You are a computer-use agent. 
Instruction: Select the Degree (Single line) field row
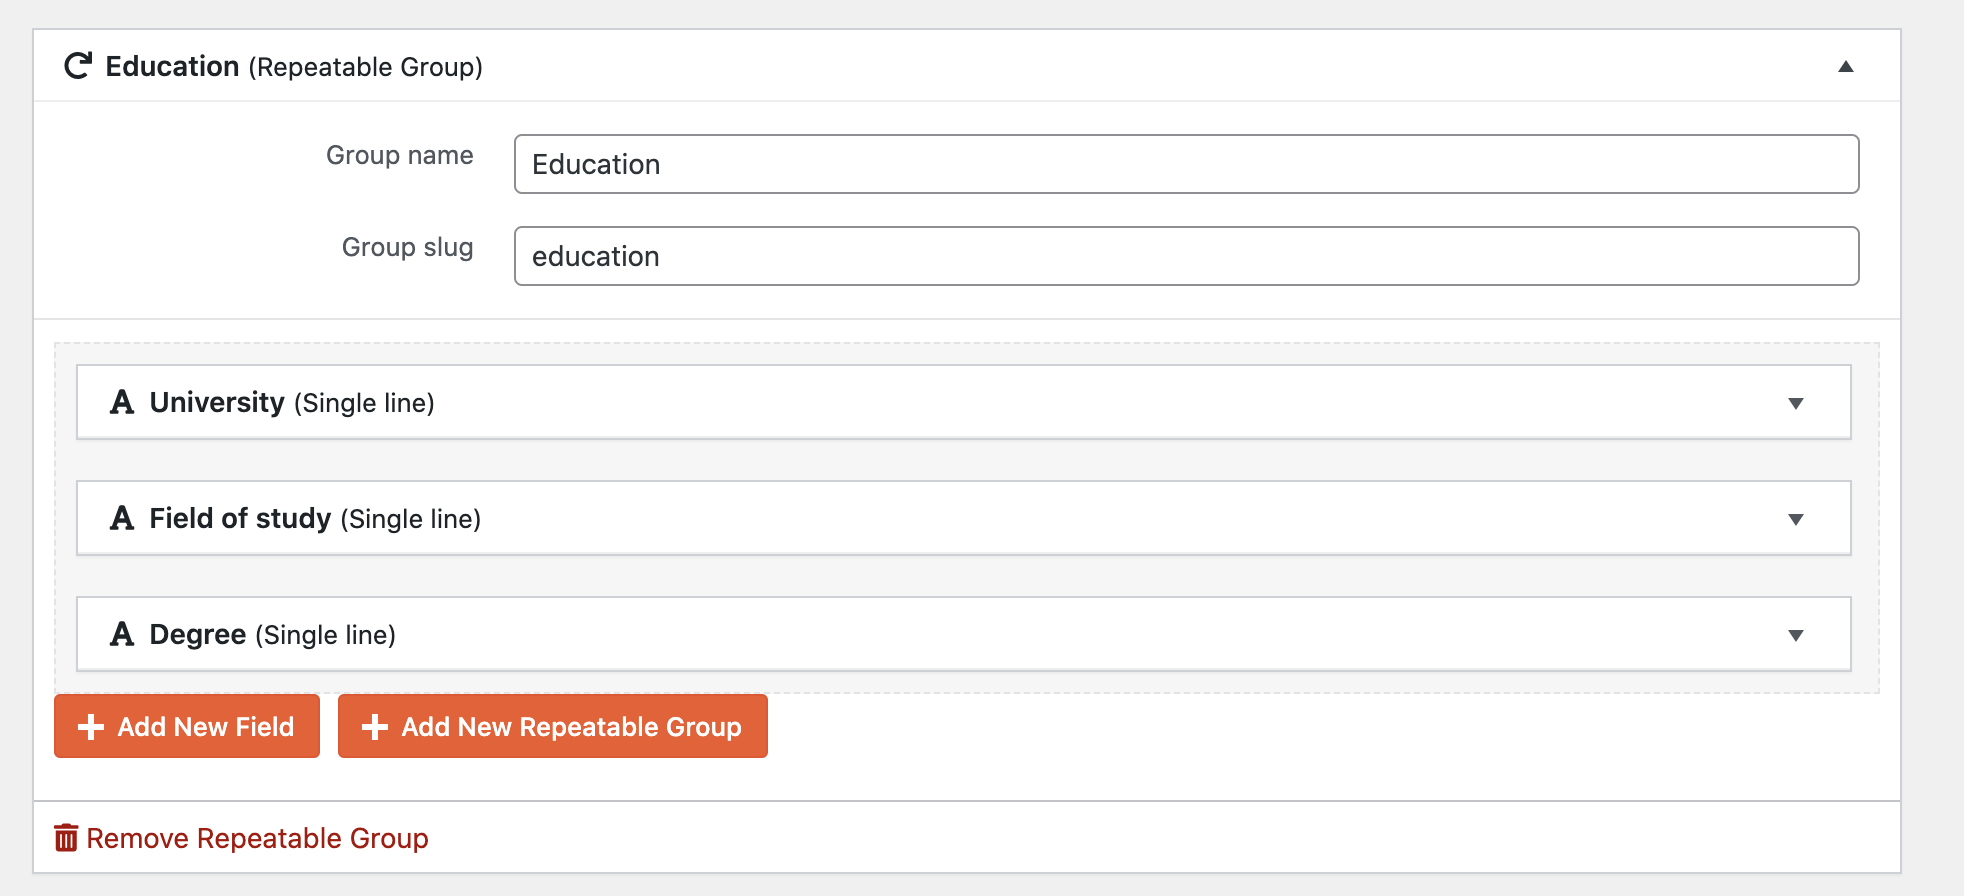(964, 634)
